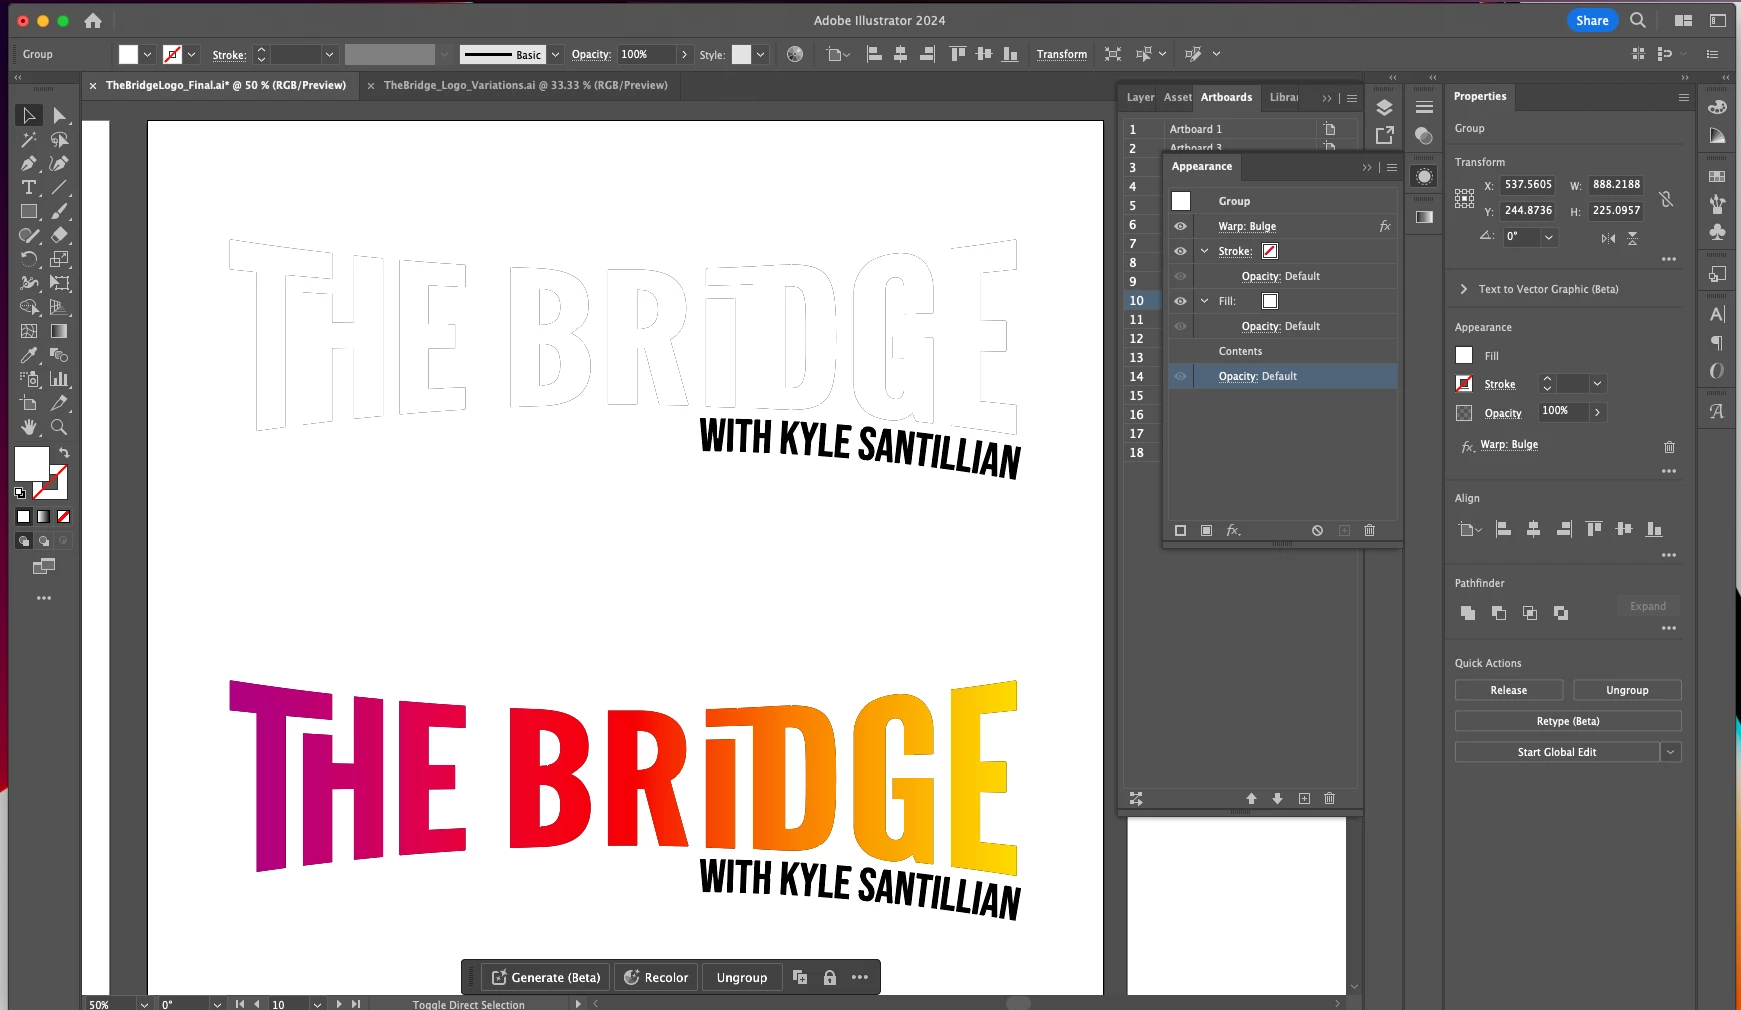This screenshot has width=1741, height=1010.
Task: Open the Basic brush definition dropdown
Action: [555, 55]
